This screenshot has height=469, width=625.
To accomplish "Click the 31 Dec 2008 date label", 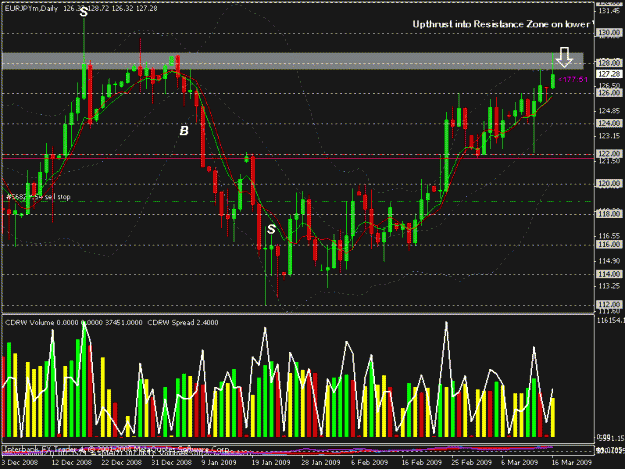I will [x=171, y=462].
